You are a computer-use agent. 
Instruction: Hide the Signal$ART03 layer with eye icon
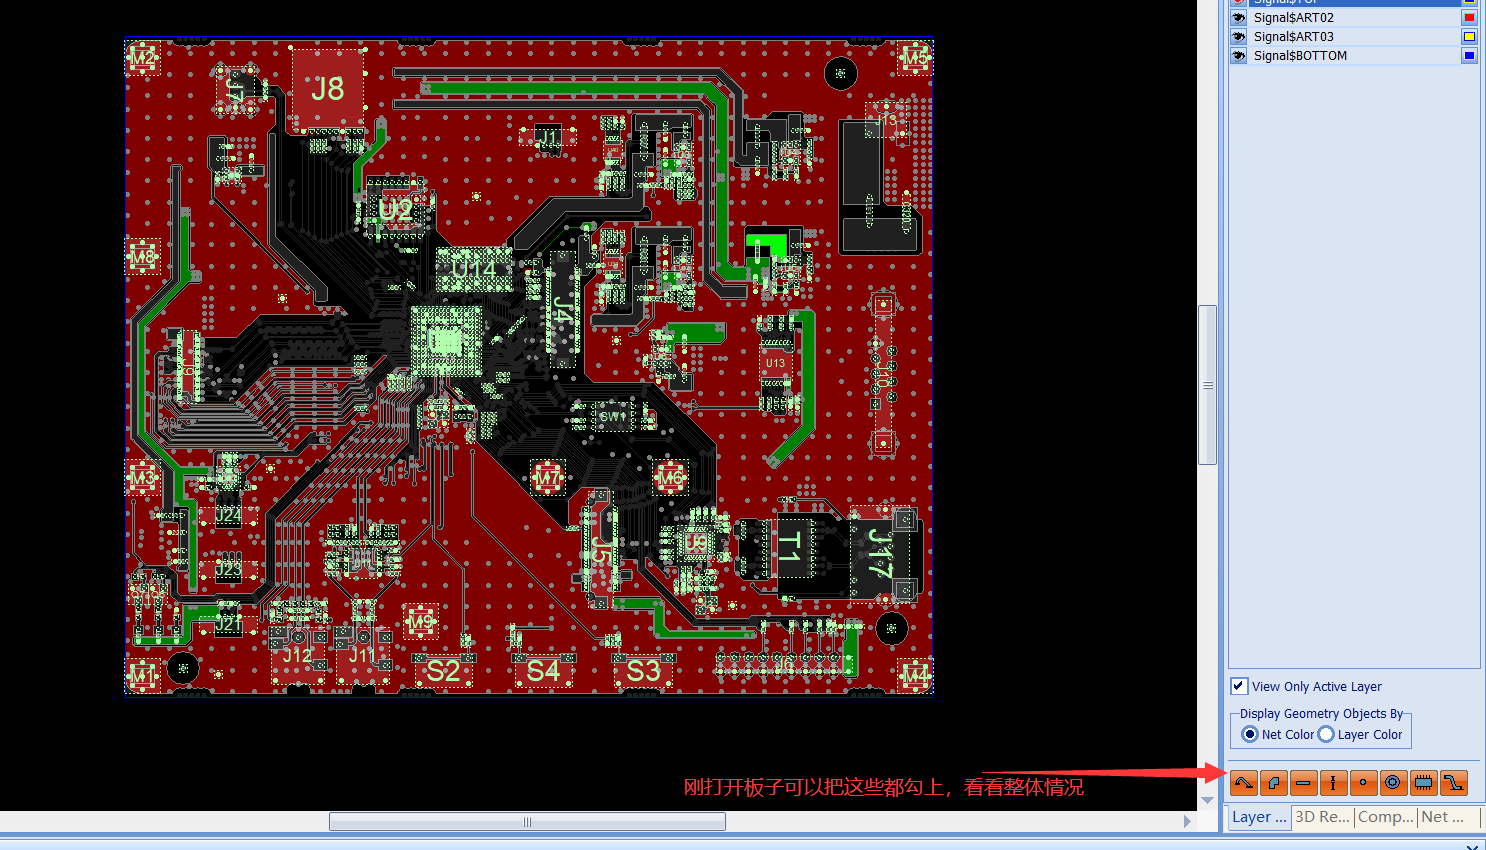coord(1239,37)
